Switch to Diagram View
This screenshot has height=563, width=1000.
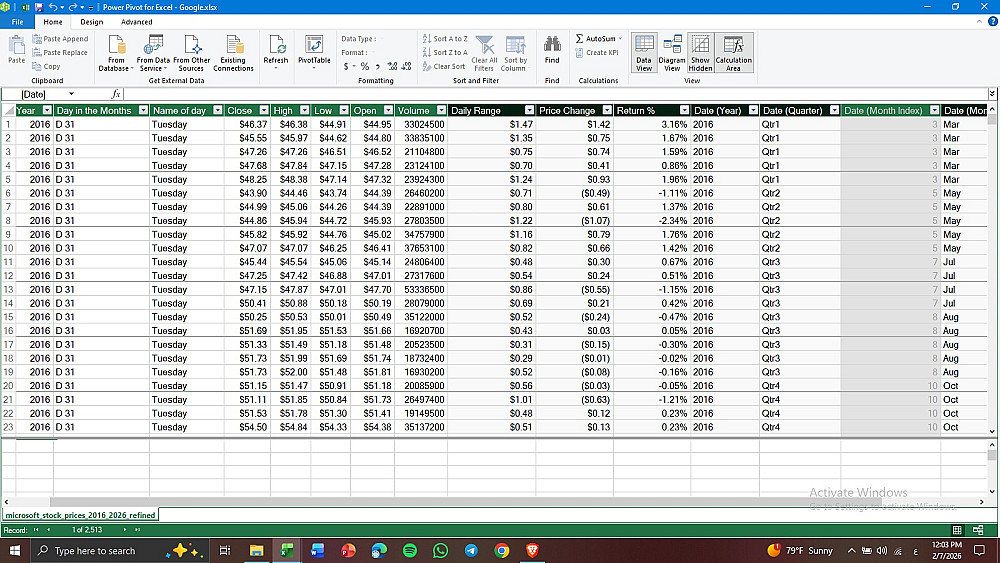tap(672, 53)
